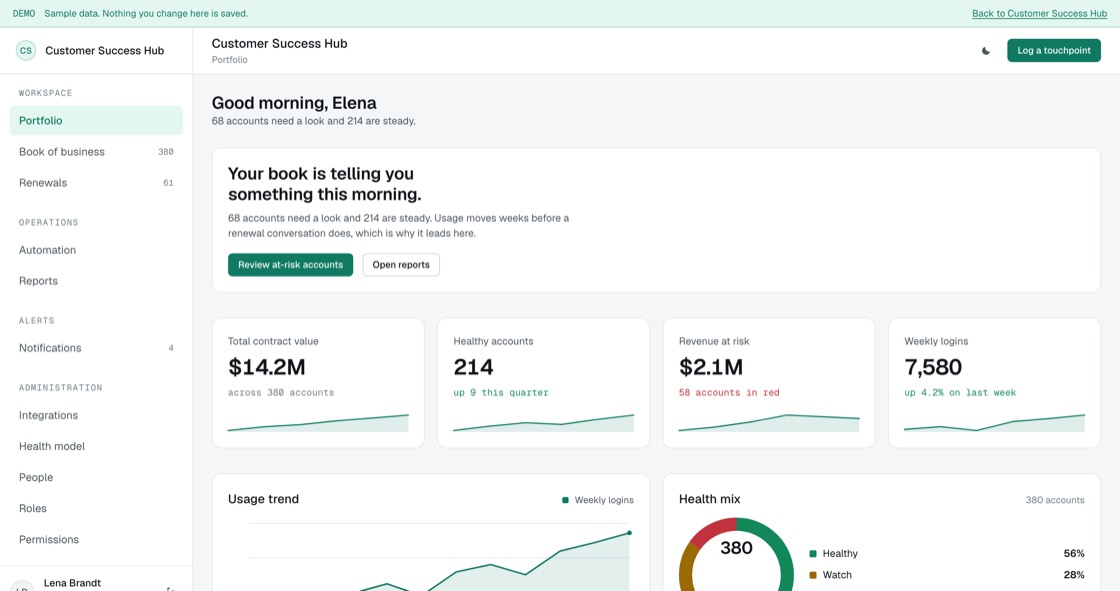Click the Revenue at risk sparkline
The image size is (1120, 591).
(x=769, y=422)
